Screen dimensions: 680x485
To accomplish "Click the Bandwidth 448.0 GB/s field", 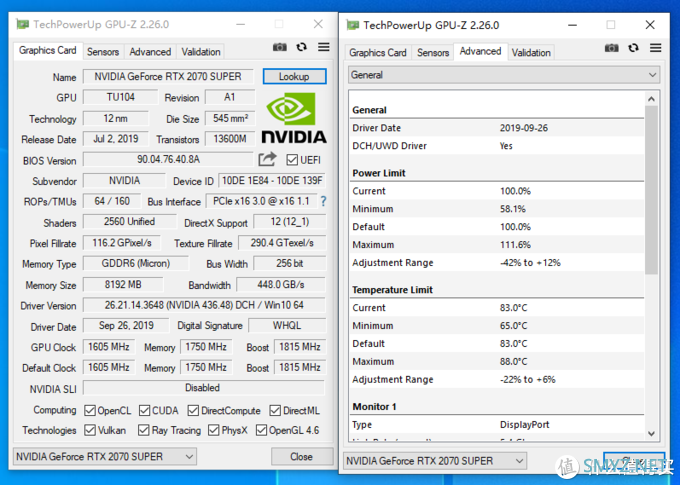I will 281,285.
